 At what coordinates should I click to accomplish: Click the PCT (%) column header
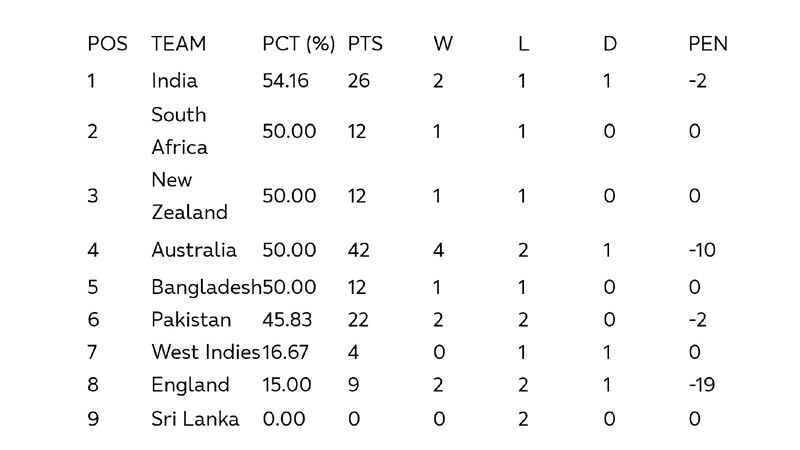point(298,44)
